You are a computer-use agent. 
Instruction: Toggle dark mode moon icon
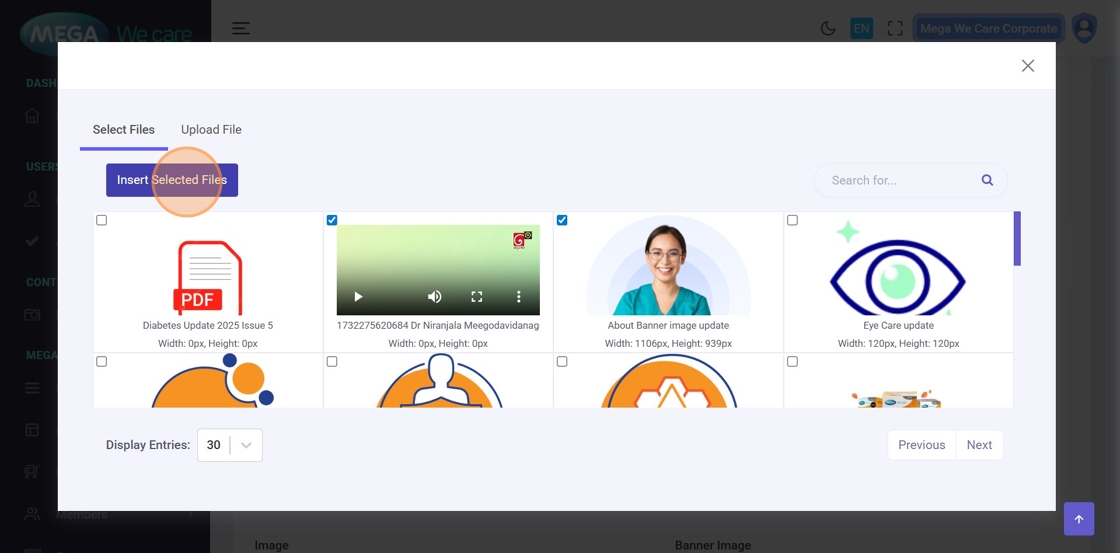(x=828, y=28)
